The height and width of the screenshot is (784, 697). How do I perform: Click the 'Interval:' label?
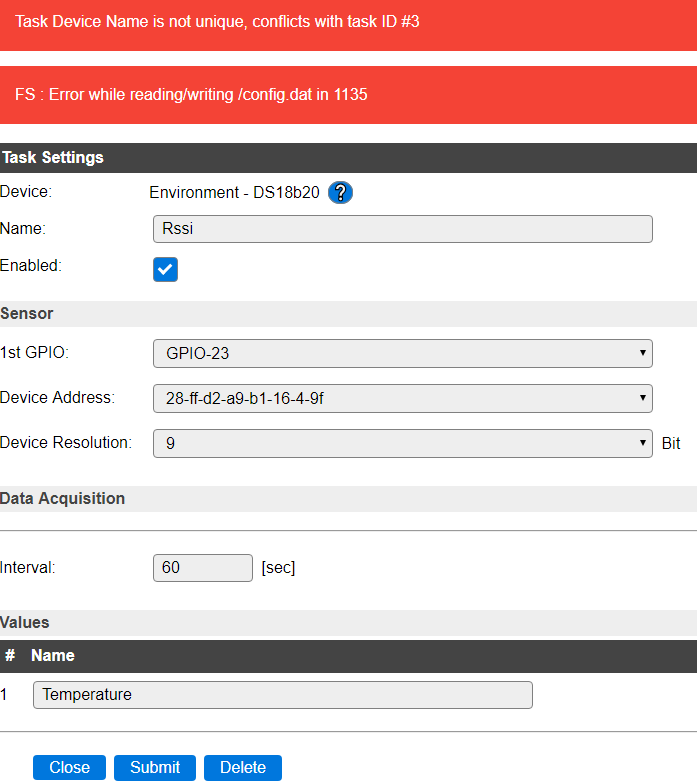(28, 568)
